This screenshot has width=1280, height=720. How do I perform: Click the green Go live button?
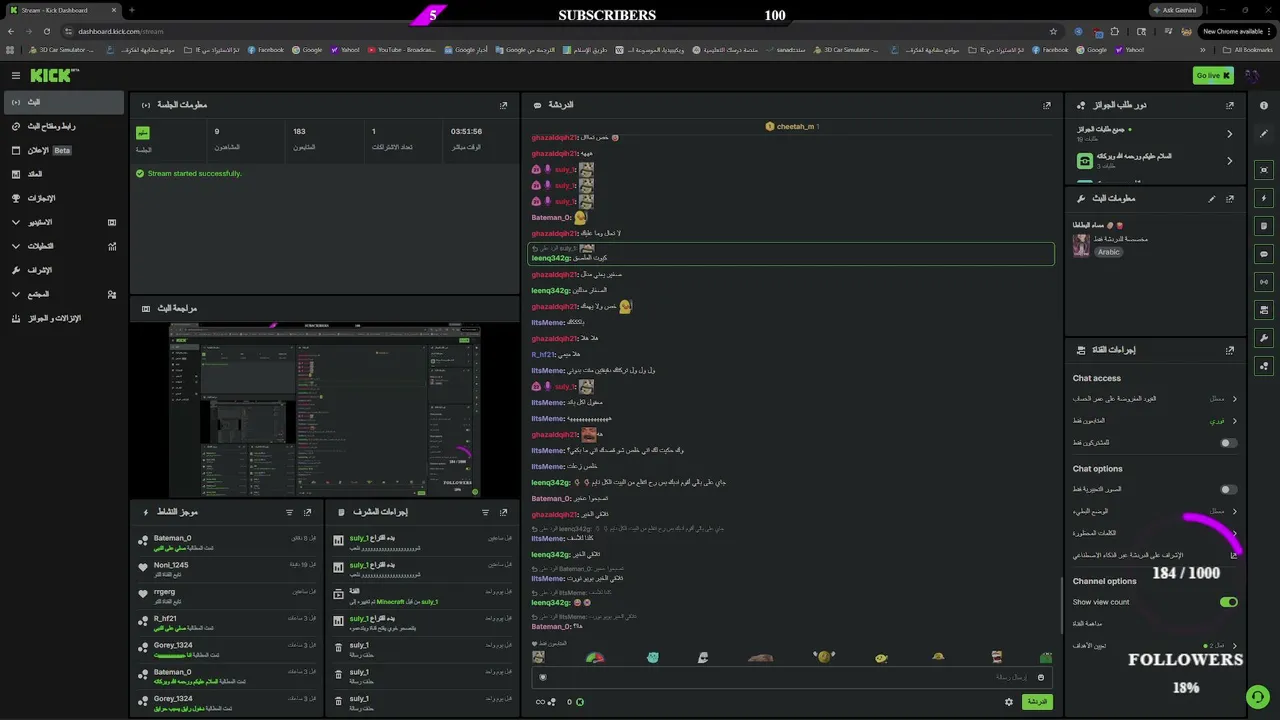1212,75
